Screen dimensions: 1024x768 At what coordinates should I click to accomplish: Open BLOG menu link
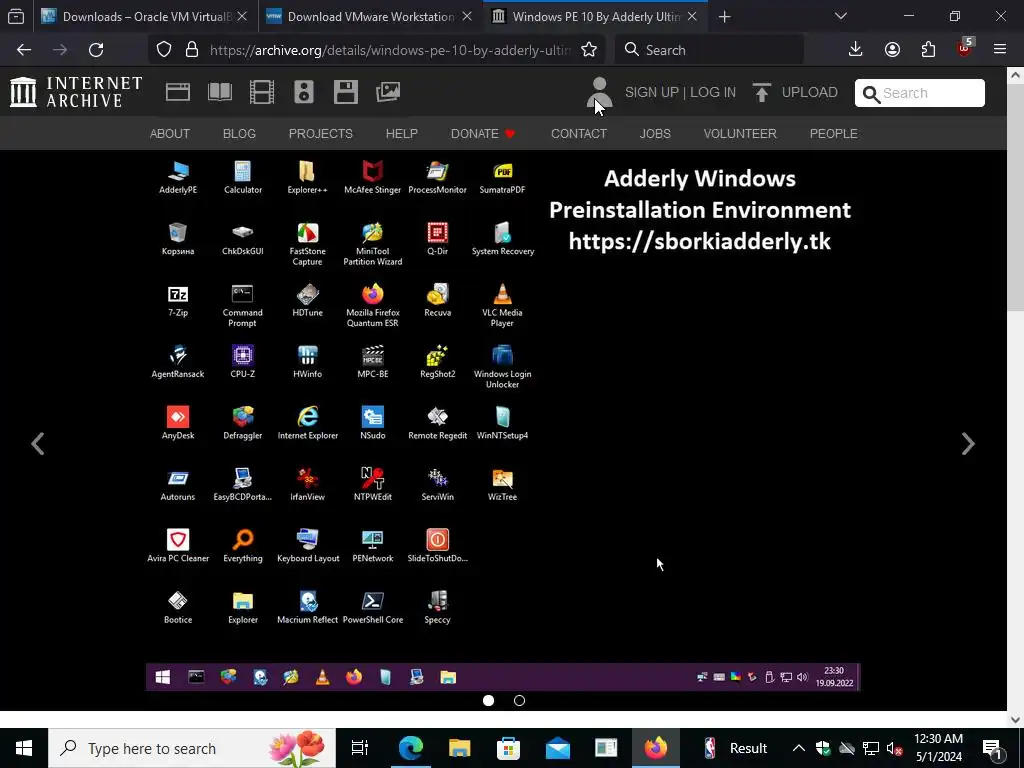tap(239, 134)
